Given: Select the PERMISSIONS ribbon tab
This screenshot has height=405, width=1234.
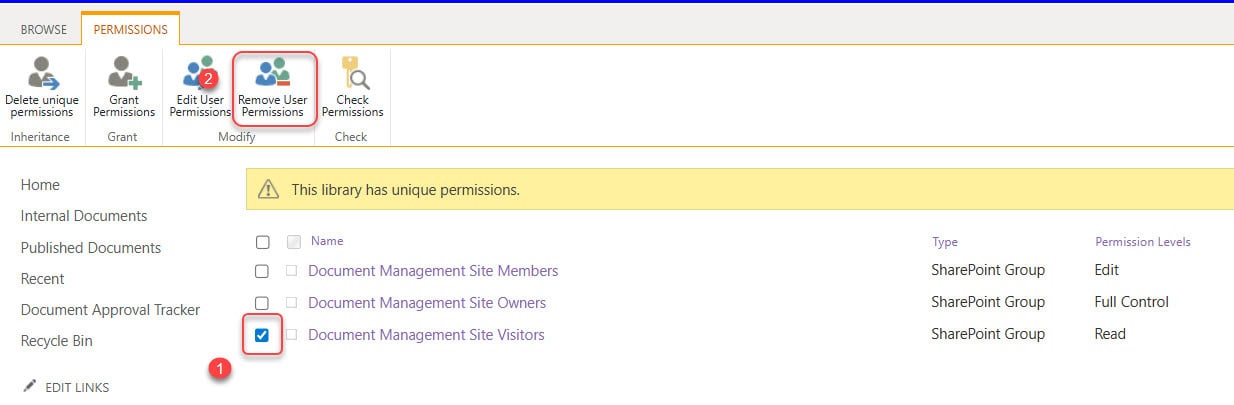Looking at the screenshot, I should 130,29.
